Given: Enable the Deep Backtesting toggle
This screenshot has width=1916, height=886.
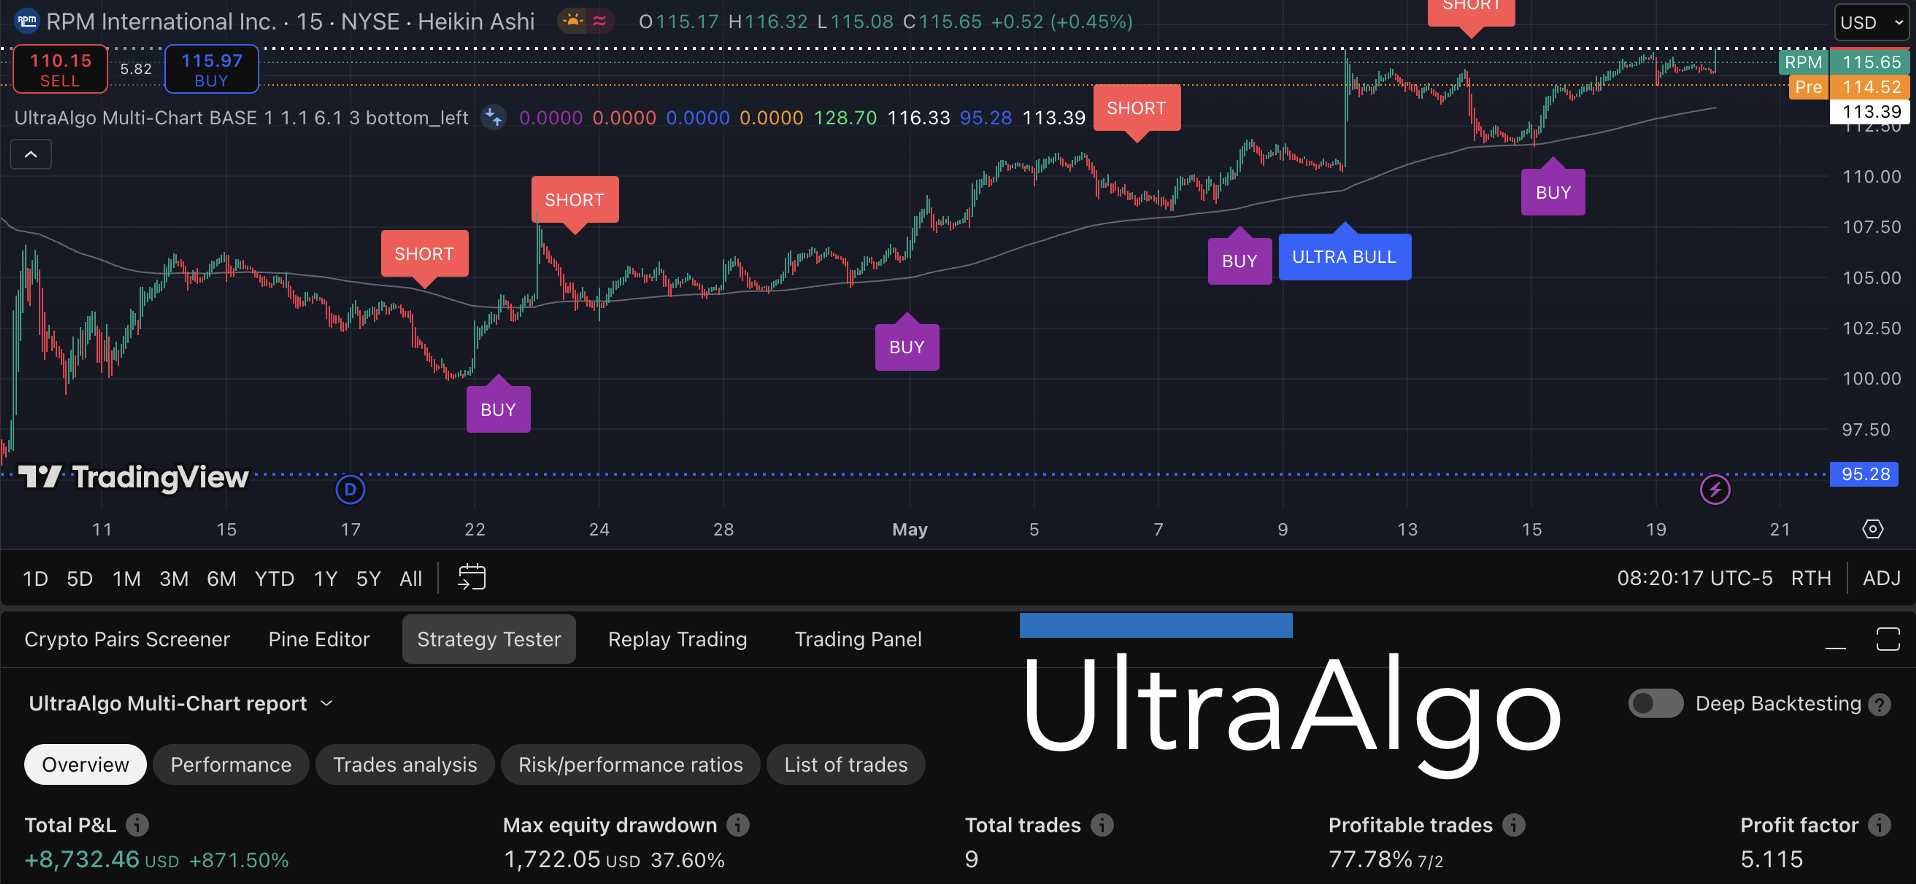Looking at the screenshot, I should tap(1656, 704).
